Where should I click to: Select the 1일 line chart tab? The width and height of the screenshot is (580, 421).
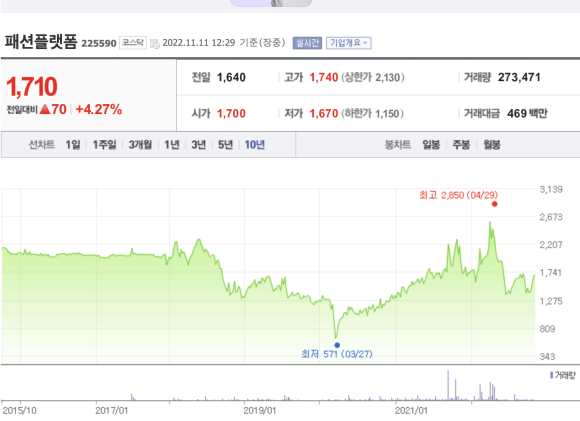(x=73, y=145)
